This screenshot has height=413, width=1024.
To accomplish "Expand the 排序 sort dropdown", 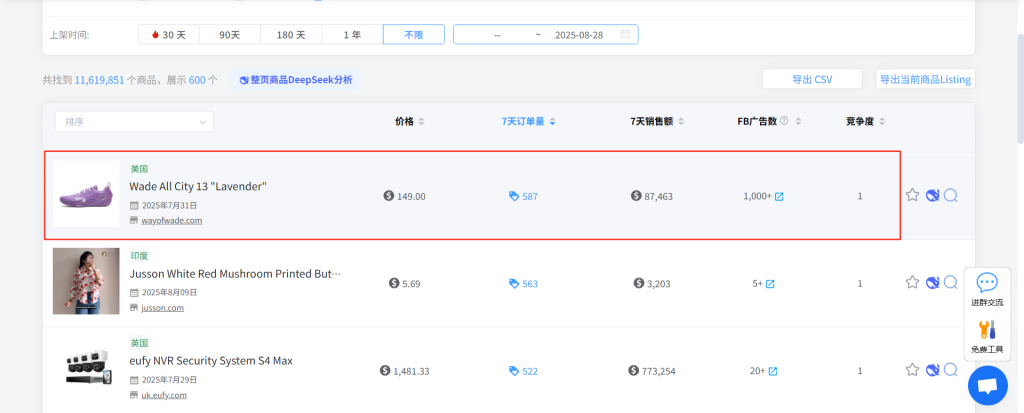I will click(x=134, y=122).
